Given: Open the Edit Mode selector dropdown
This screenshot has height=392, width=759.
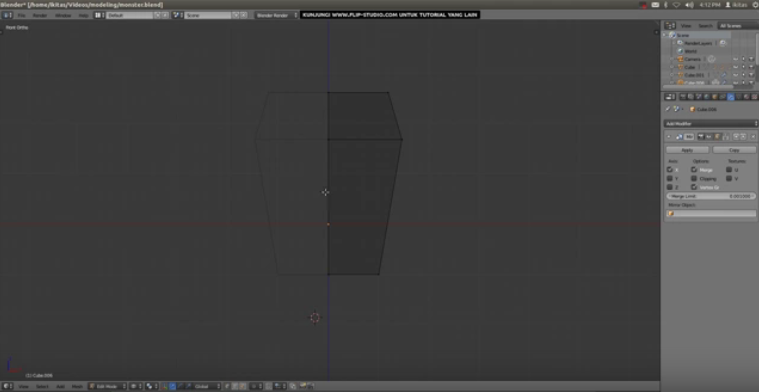Looking at the screenshot, I should [x=107, y=386].
